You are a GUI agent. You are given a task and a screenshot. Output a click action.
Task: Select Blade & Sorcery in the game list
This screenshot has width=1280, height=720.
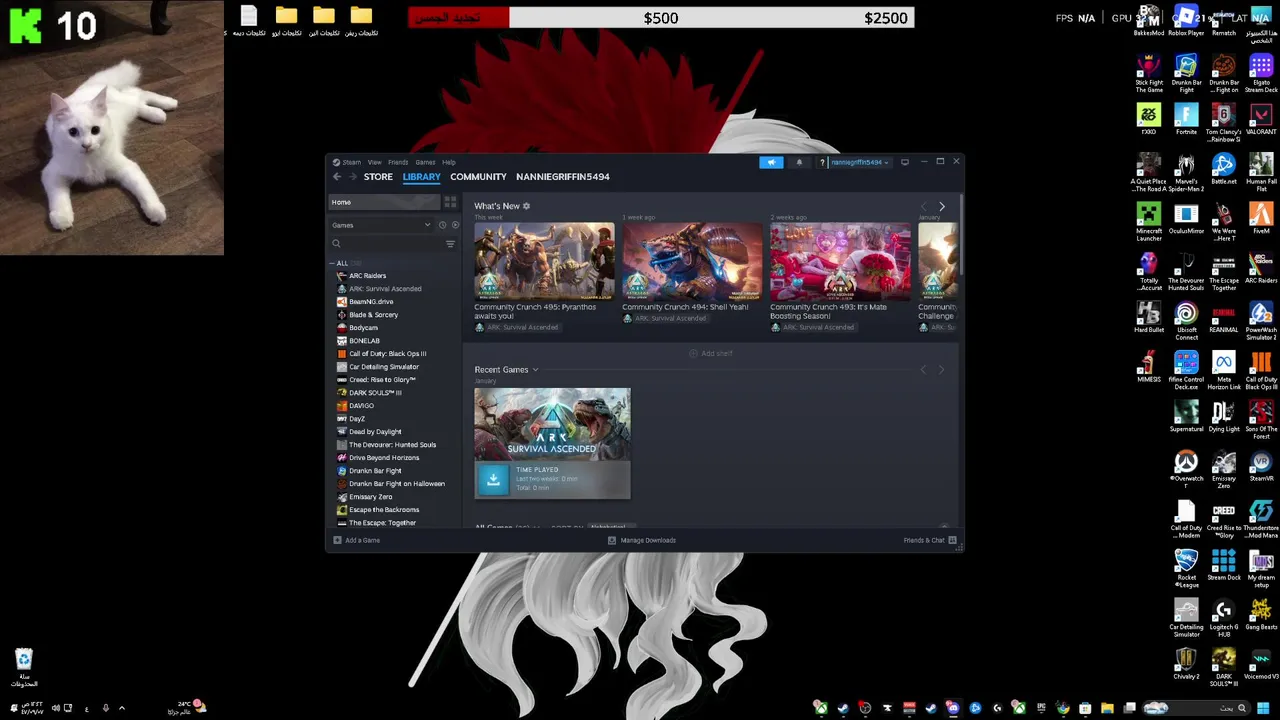[373, 315]
